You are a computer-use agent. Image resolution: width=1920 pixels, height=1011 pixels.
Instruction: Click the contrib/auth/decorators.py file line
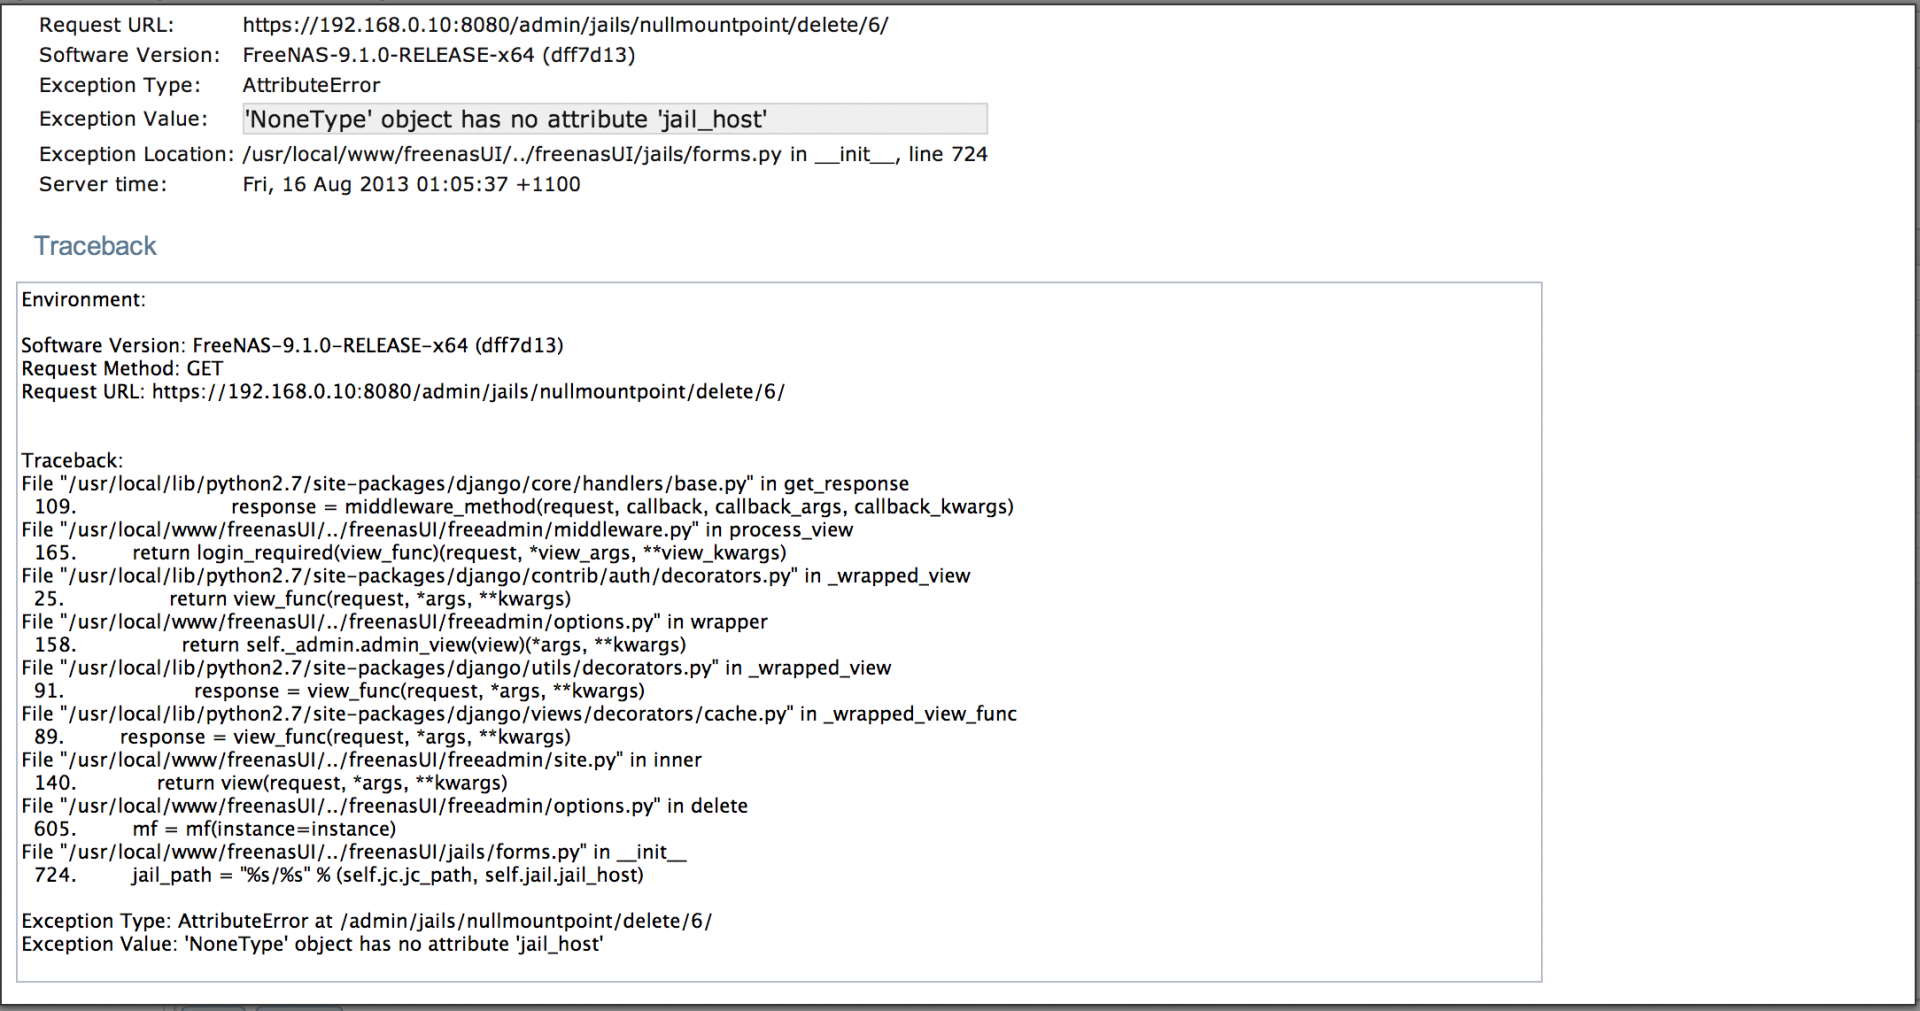495,576
